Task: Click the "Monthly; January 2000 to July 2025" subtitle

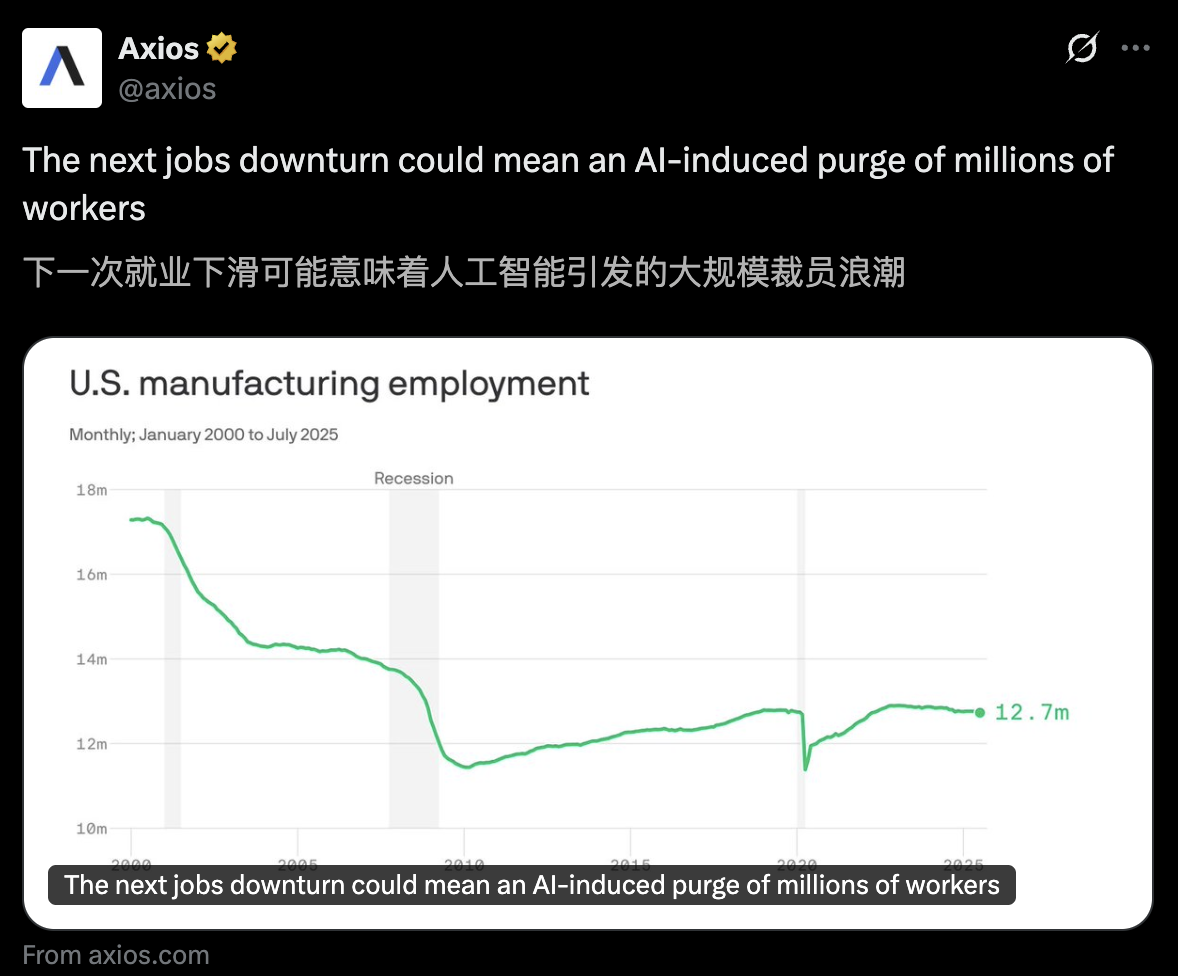Action: [204, 434]
